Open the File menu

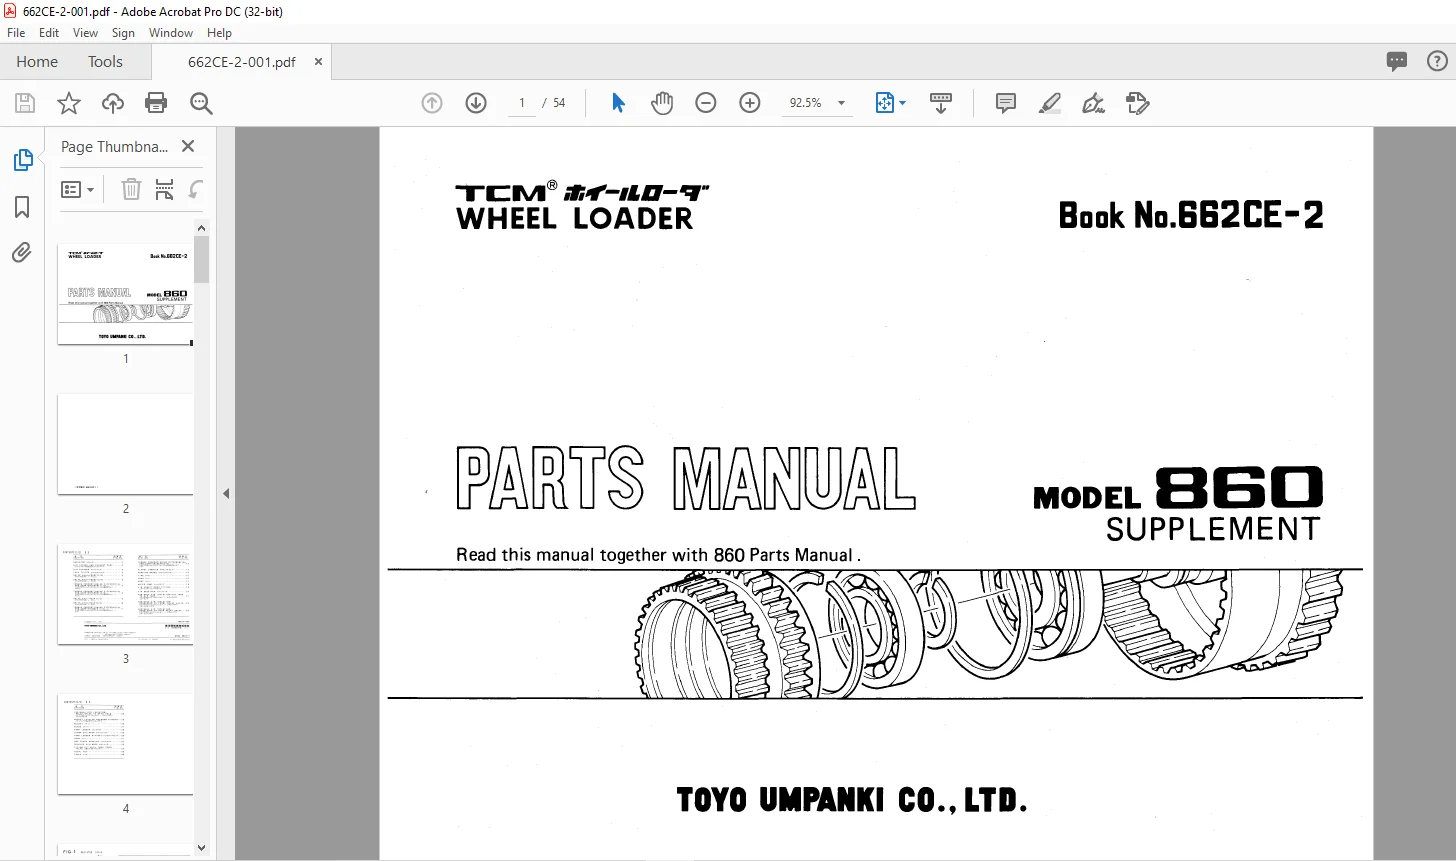point(16,33)
